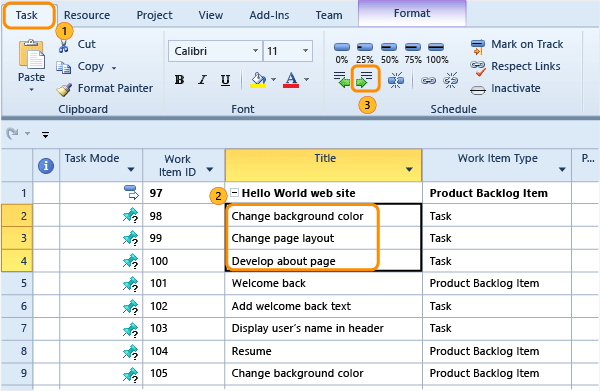Image resolution: width=600 pixels, height=391 pixels.
Task: Click the Indent Task green right arrow
Action: pyautogui.click(x=364, y=80)
